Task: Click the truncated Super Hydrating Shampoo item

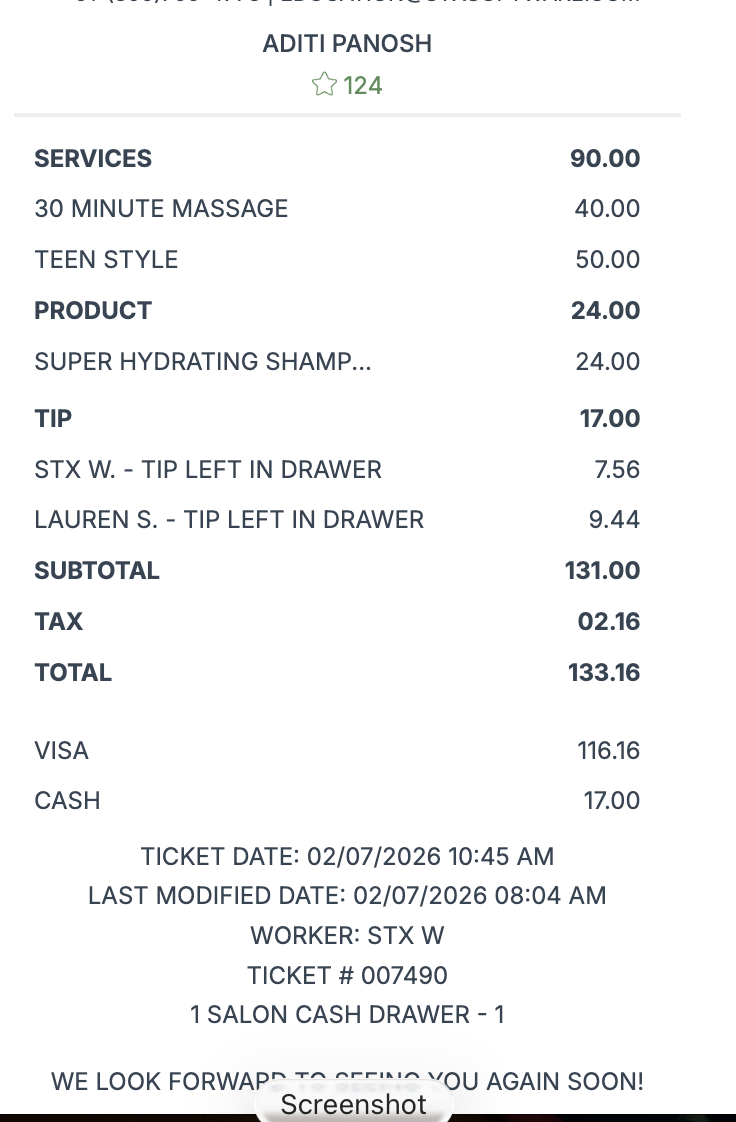Action: pos(202,362)
